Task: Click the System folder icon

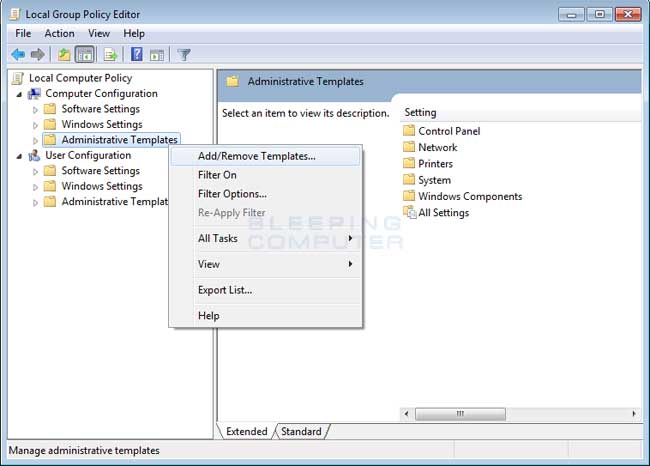Action: 409,180
